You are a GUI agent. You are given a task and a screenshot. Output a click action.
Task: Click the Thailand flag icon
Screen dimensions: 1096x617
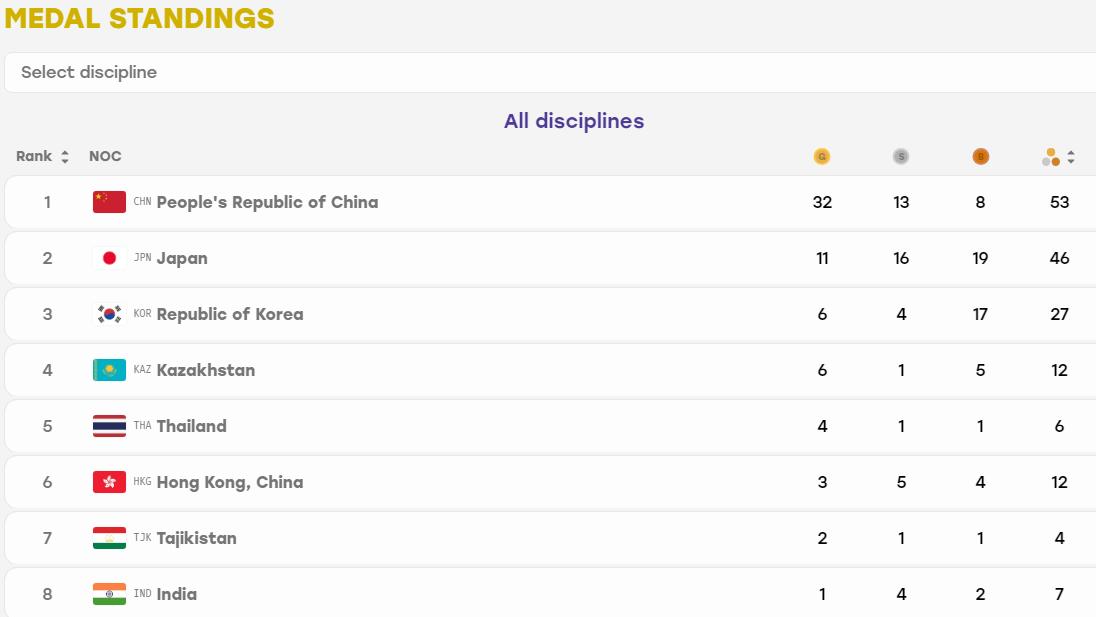click(x=109, y=426)
